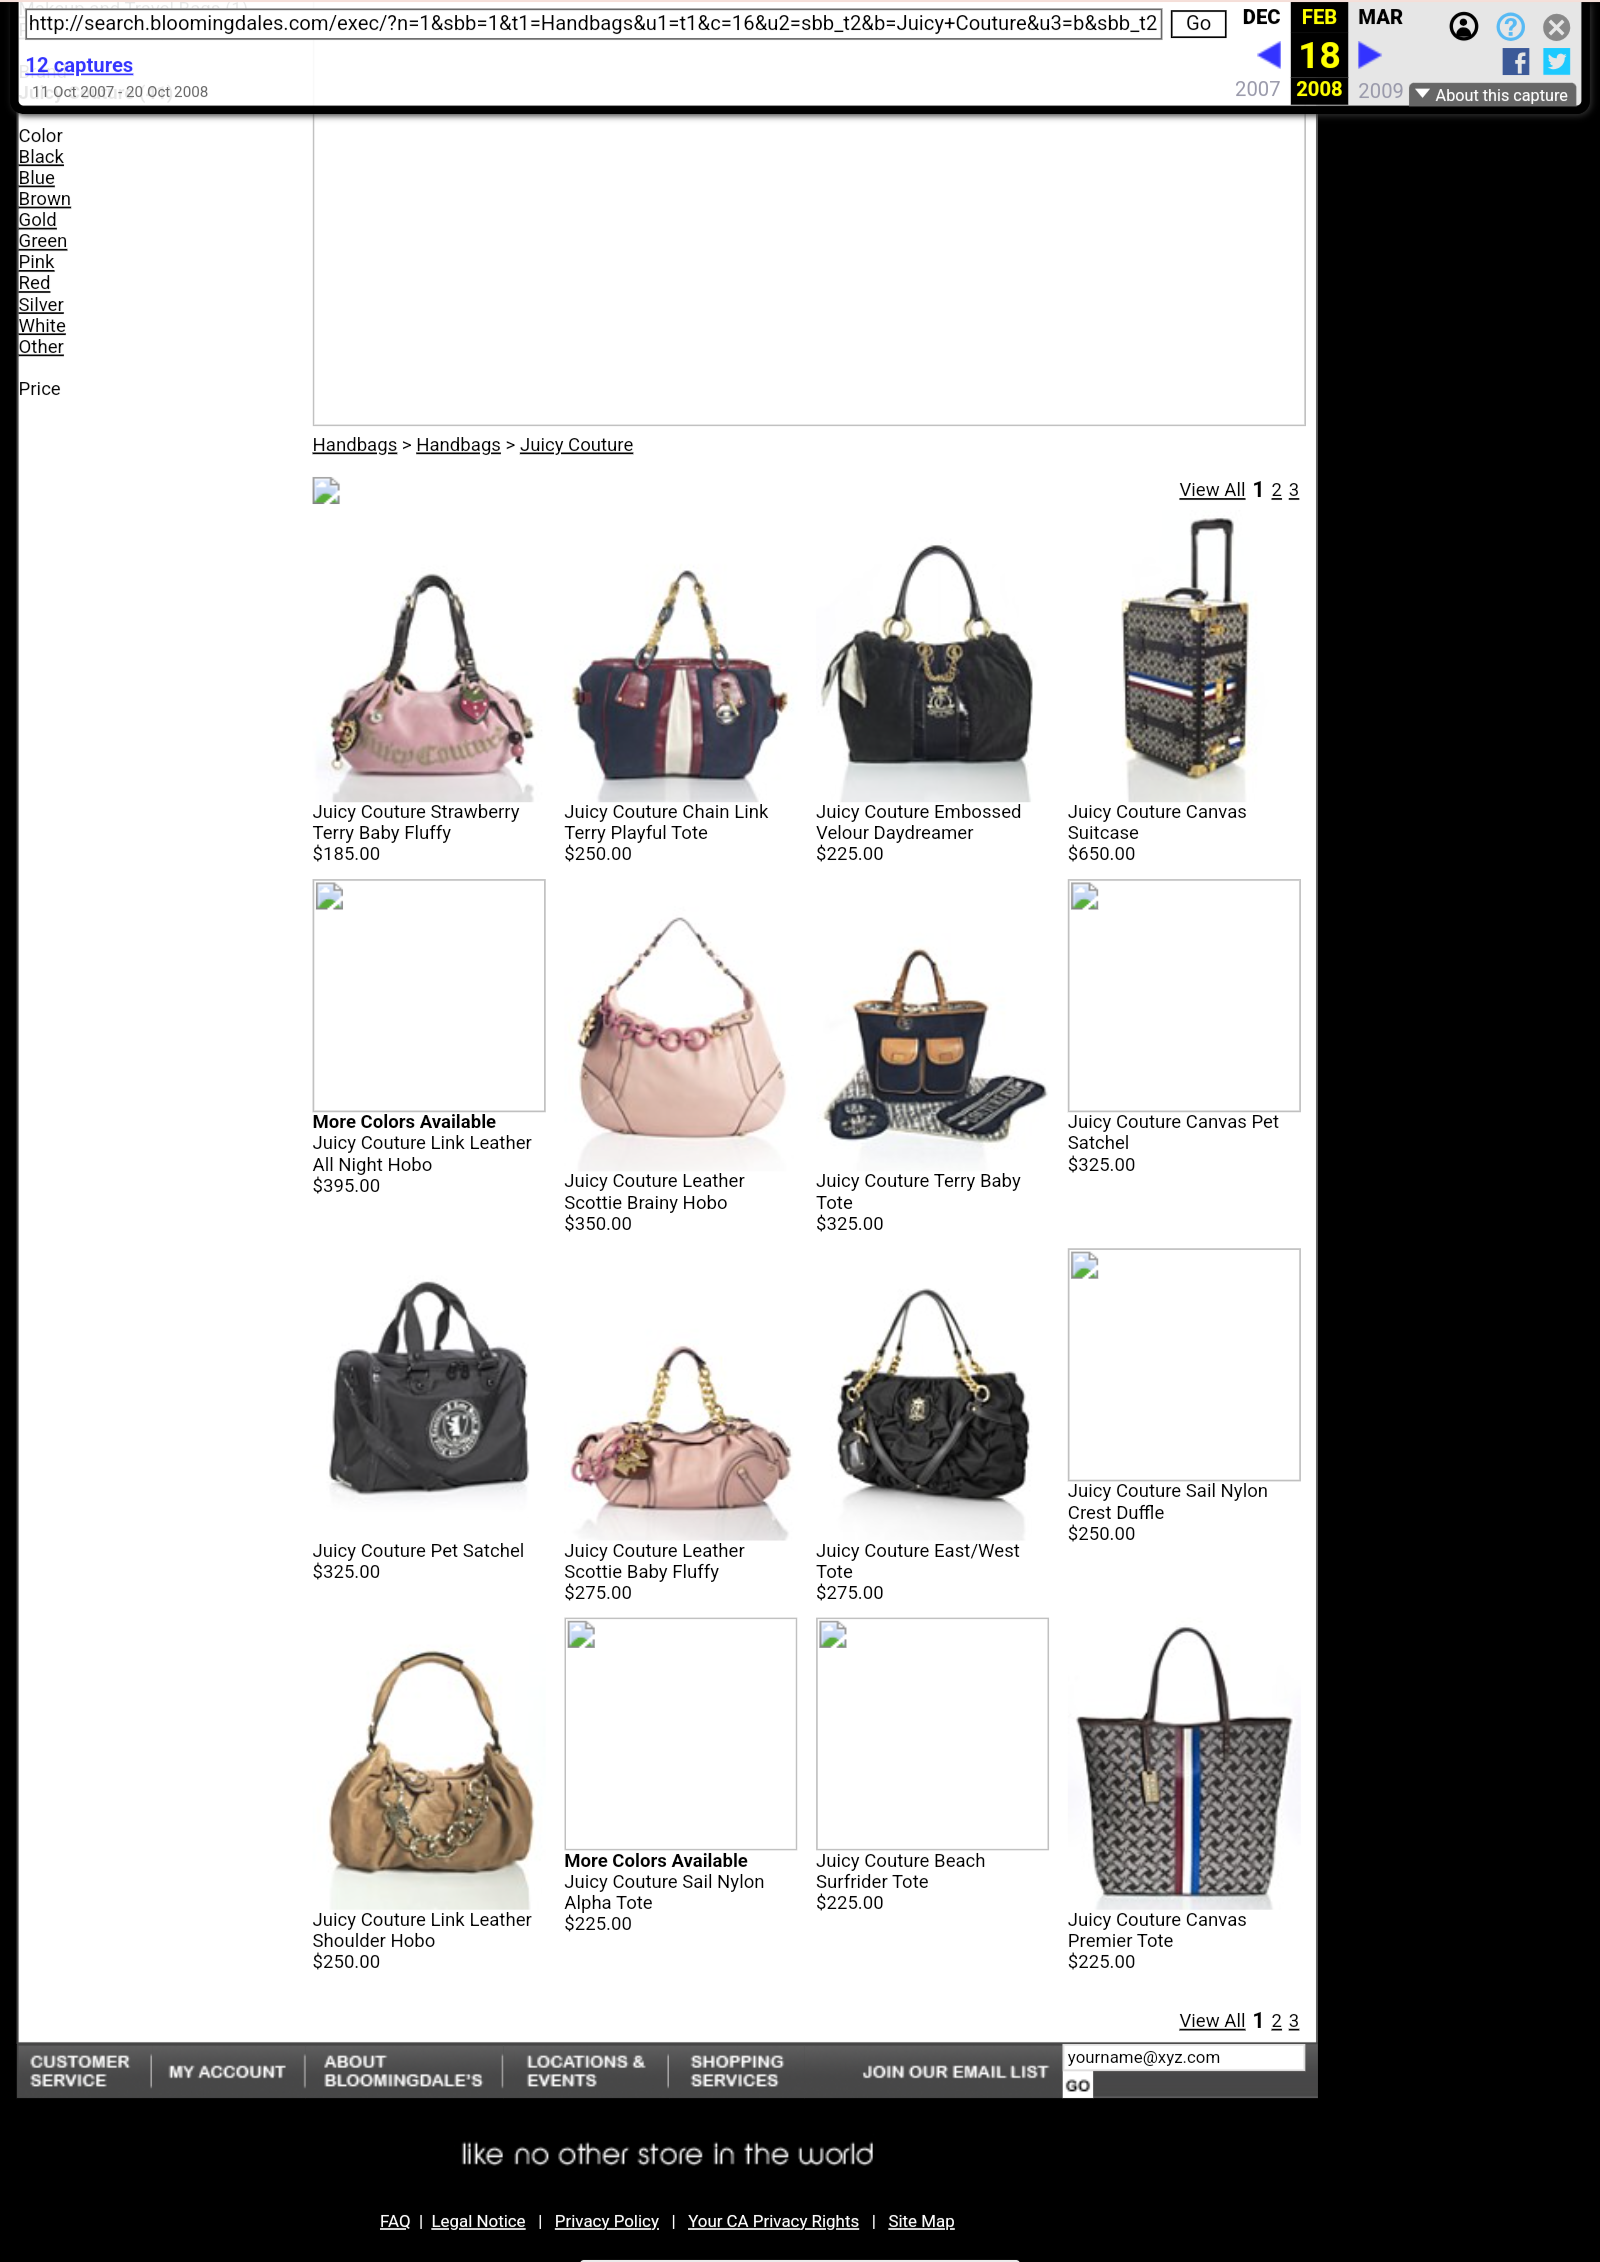Click the Wayback URL input field
Screen dimensions: 1600x2262
[x=593, y=24]
